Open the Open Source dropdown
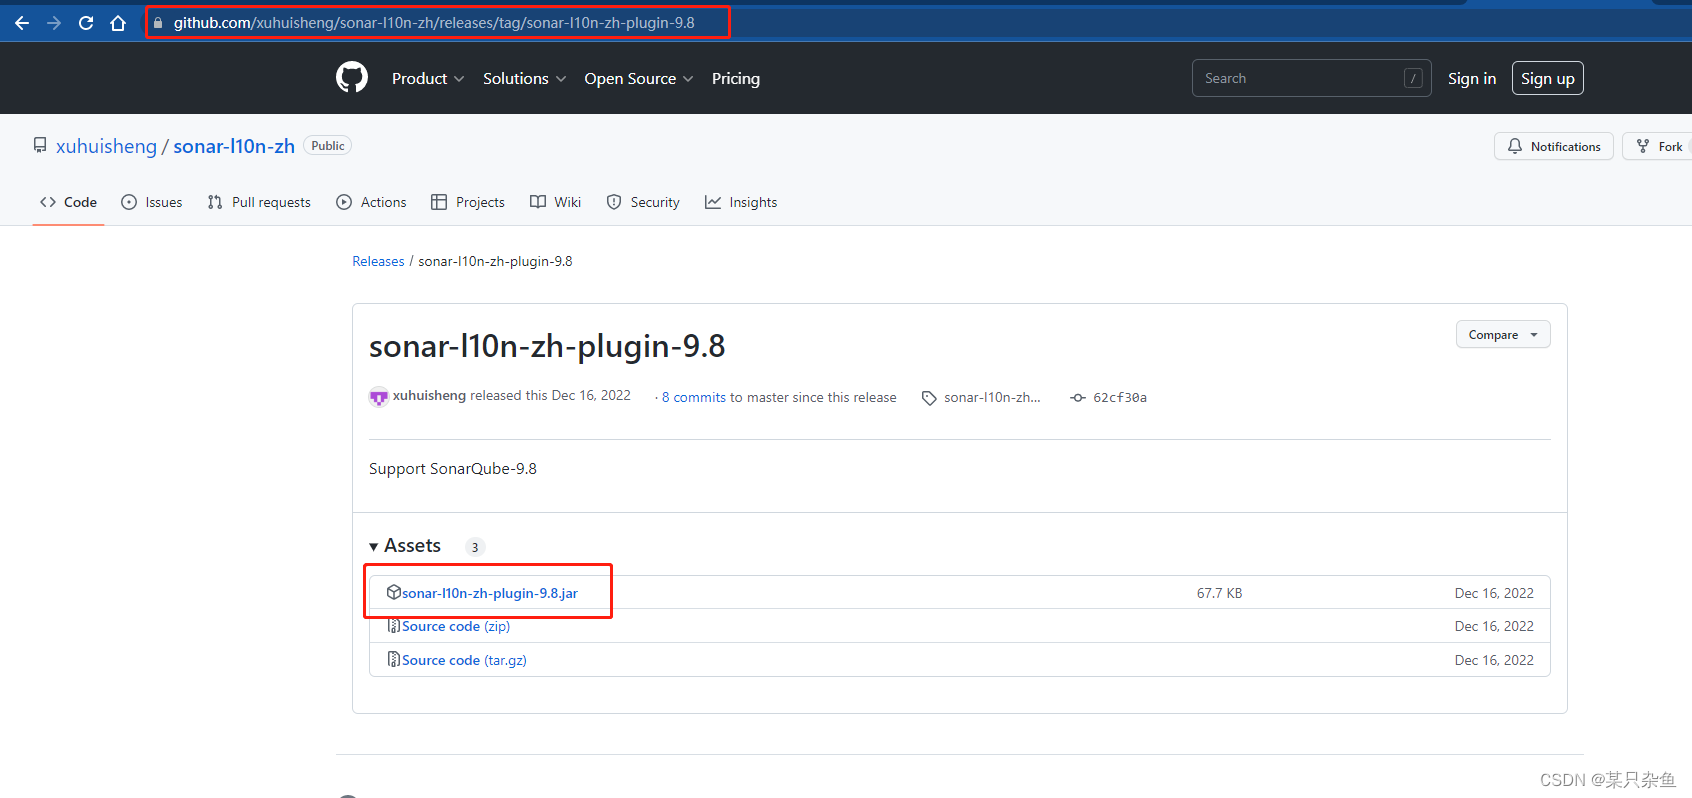The height and width of the screenshot is (798, 1692). point(639,78)
